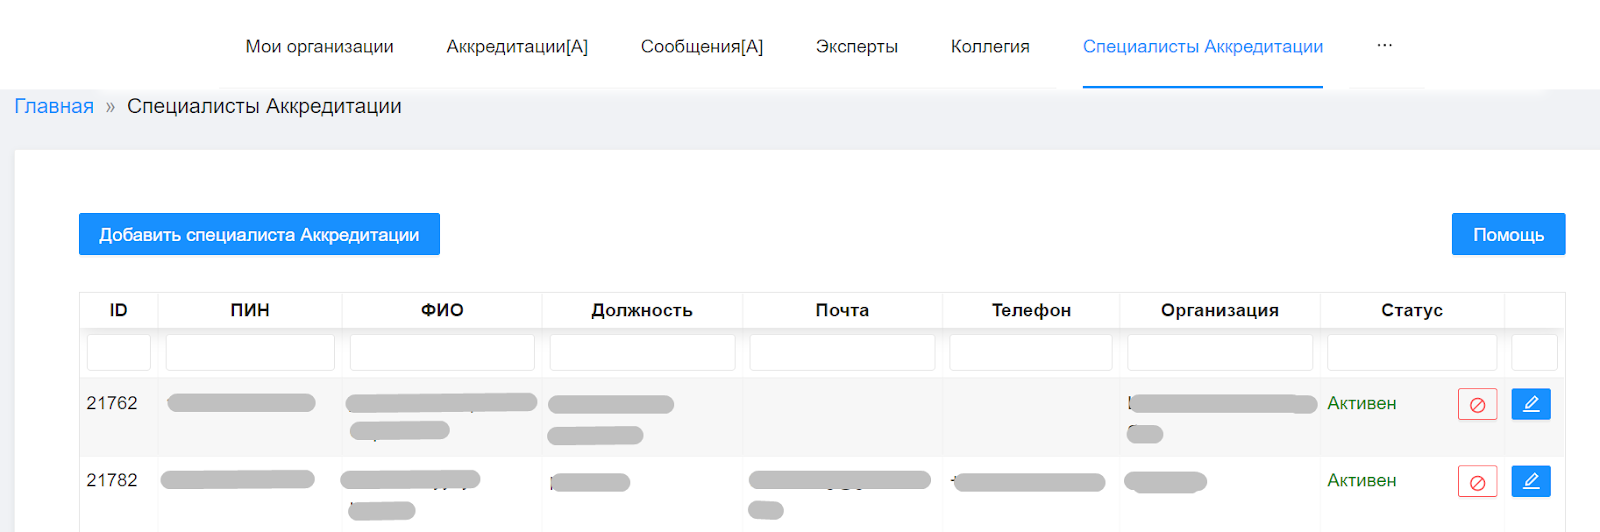This screenshot has width=1600, height=532.
Task: Click Добавить специалиста Аккредитации button
Action: pyautogui.click(x=259, y=234)
